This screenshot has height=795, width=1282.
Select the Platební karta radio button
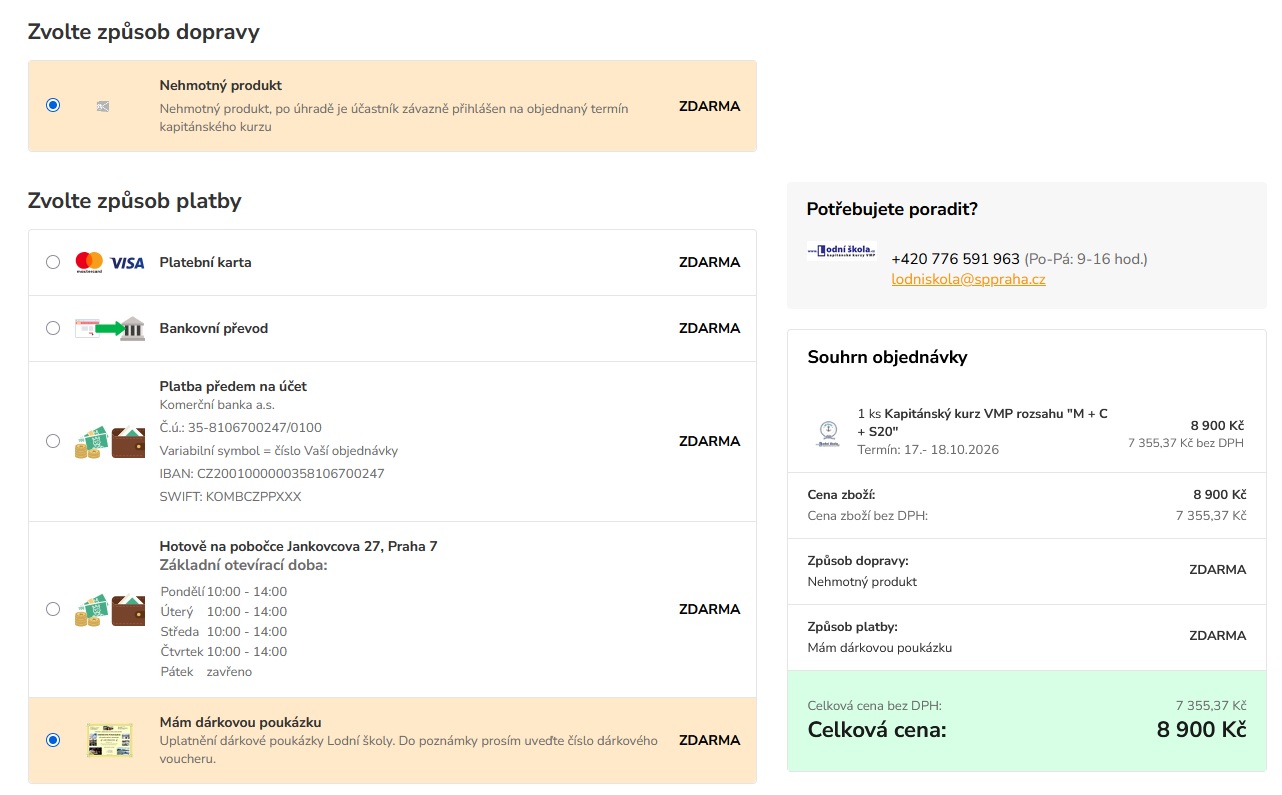pyautogui.click(x=53, y=262)
